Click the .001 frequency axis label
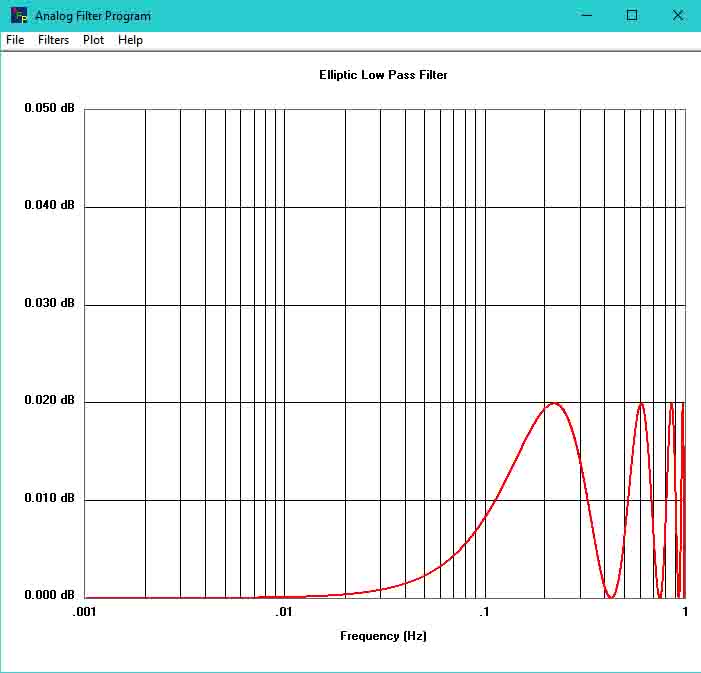This screenshot has width=701, height=673. coord(84,612)
